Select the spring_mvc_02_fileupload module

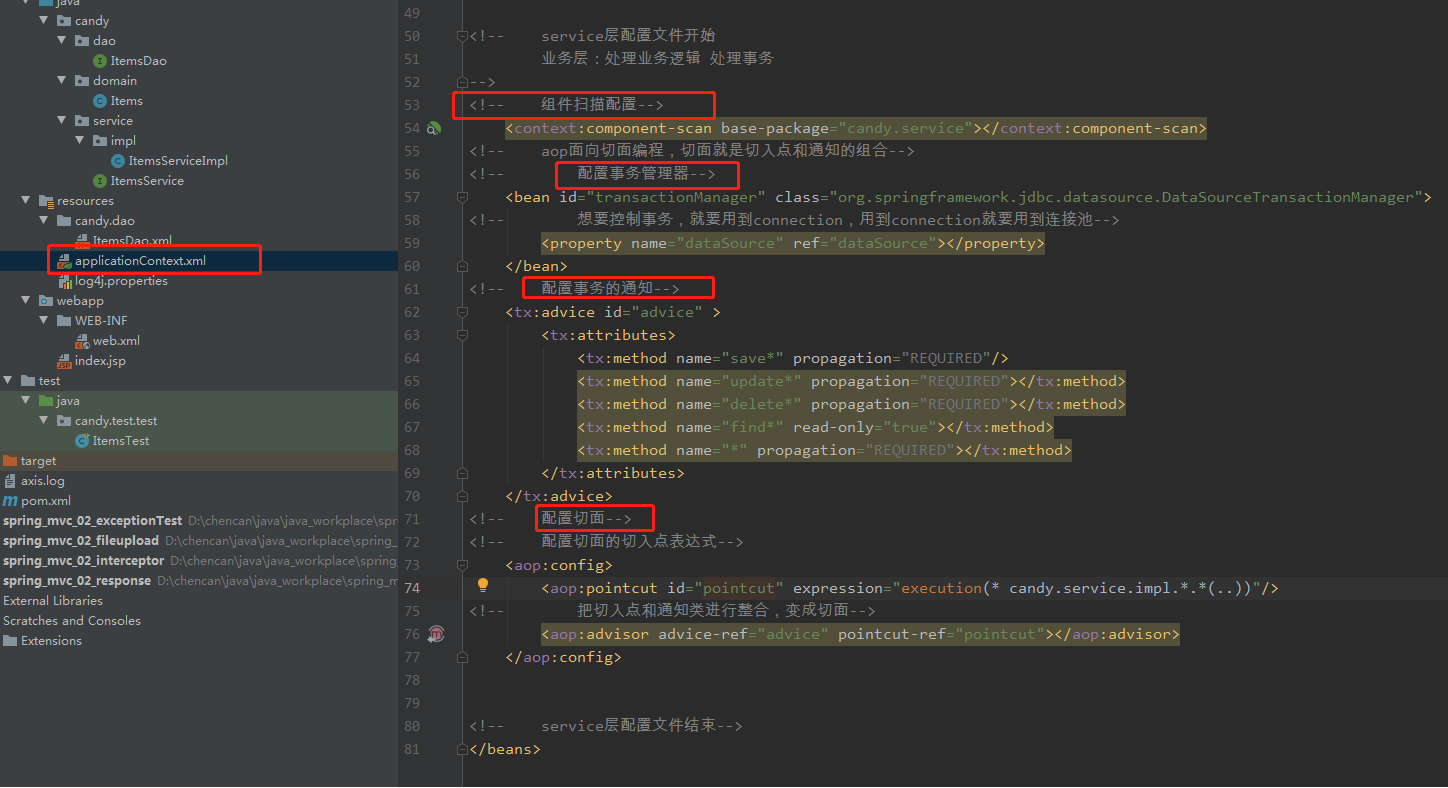(81, 541)
